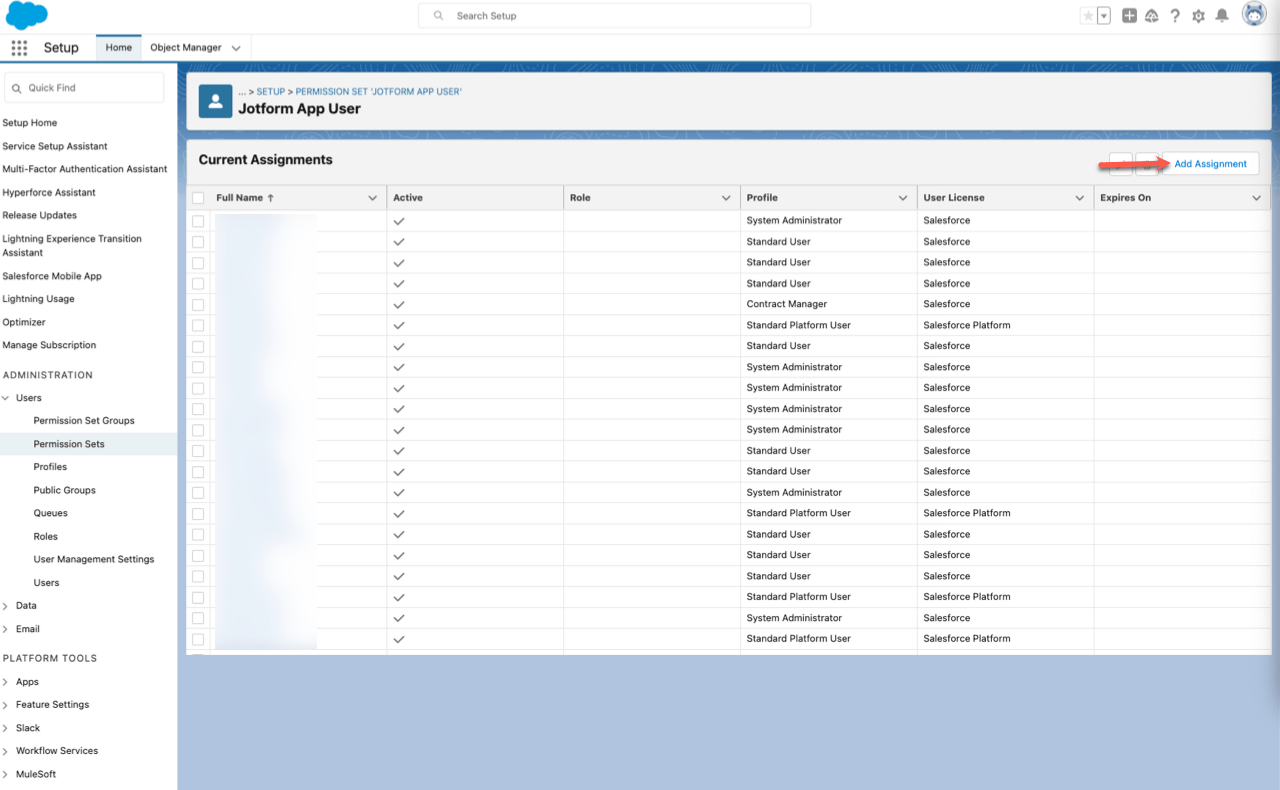Switch to the Object Manager tab
Viewport: 1280px width, 790px height.
coord(186,48)
